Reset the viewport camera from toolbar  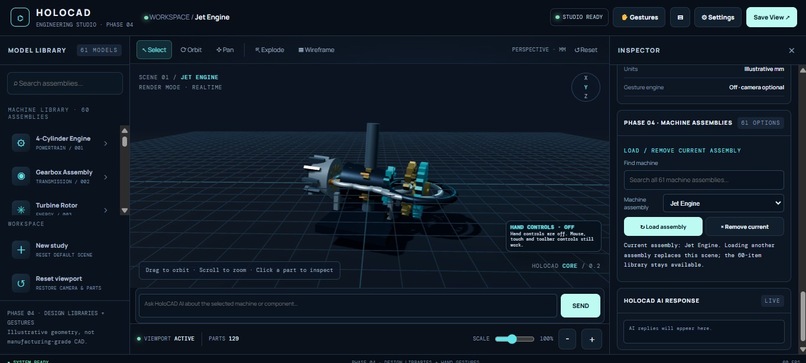coord(586,50)
